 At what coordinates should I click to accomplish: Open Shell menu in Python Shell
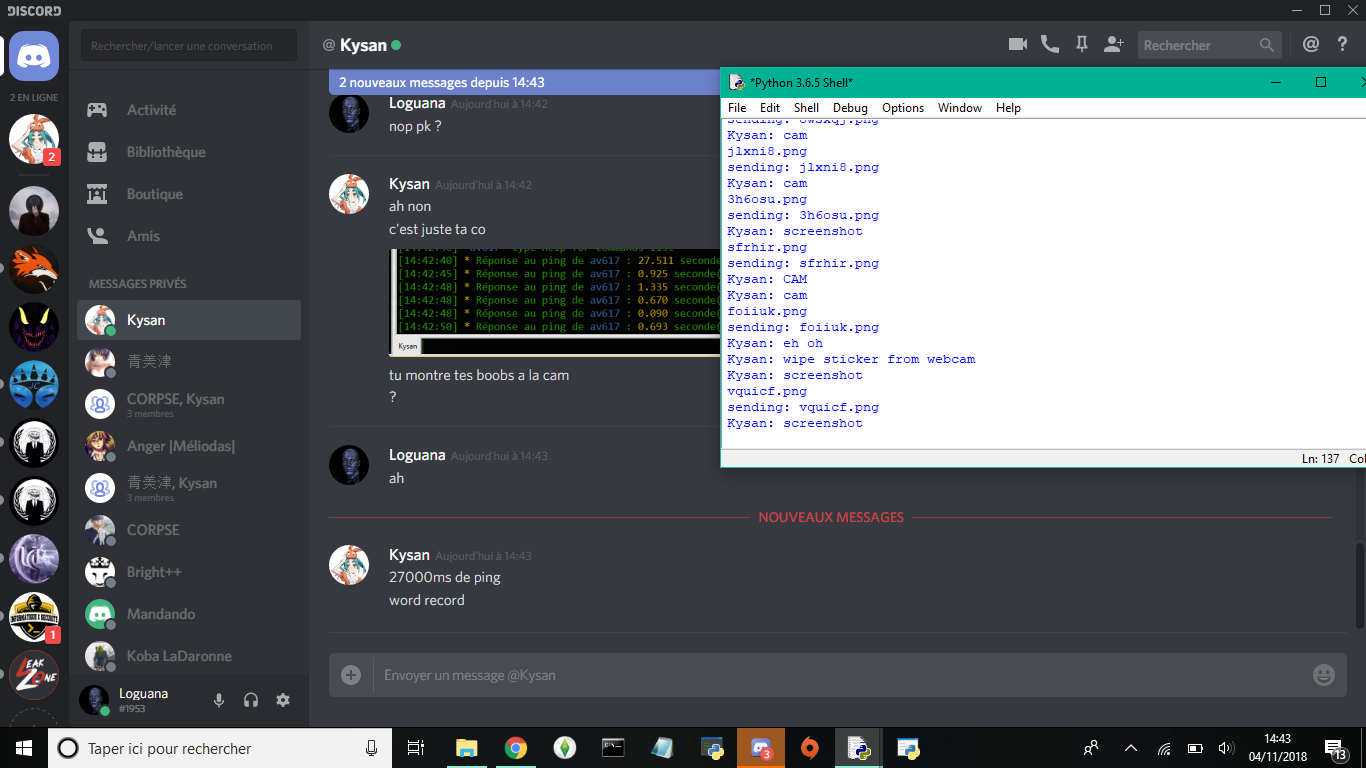click(806, 108)
